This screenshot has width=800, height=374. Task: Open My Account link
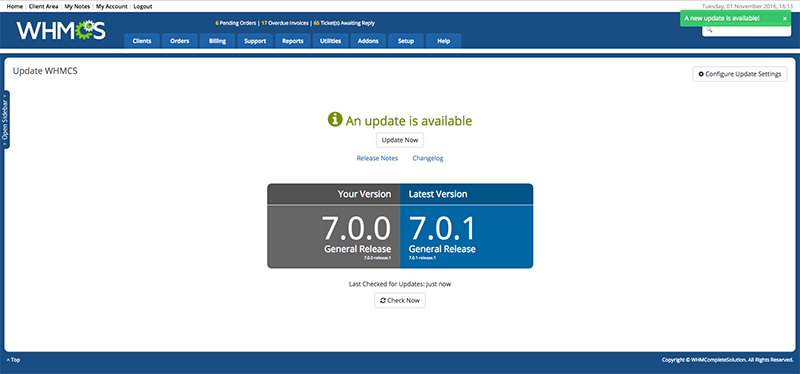click(112, 7)
